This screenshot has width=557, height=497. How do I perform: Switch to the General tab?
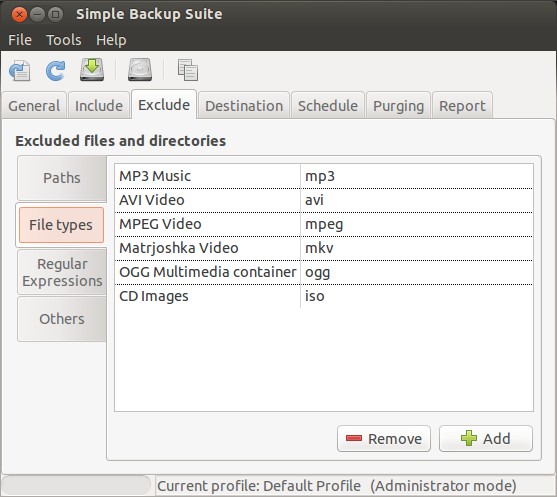(x=34, y=106)
